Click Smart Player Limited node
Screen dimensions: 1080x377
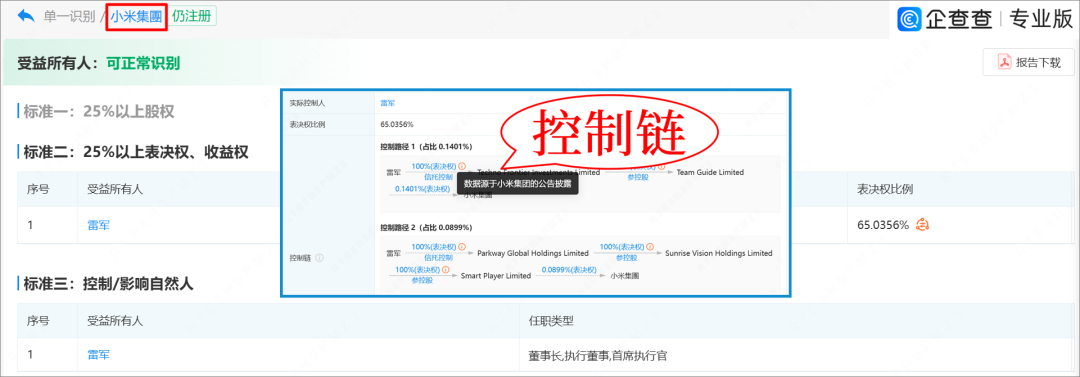(496, 275)
